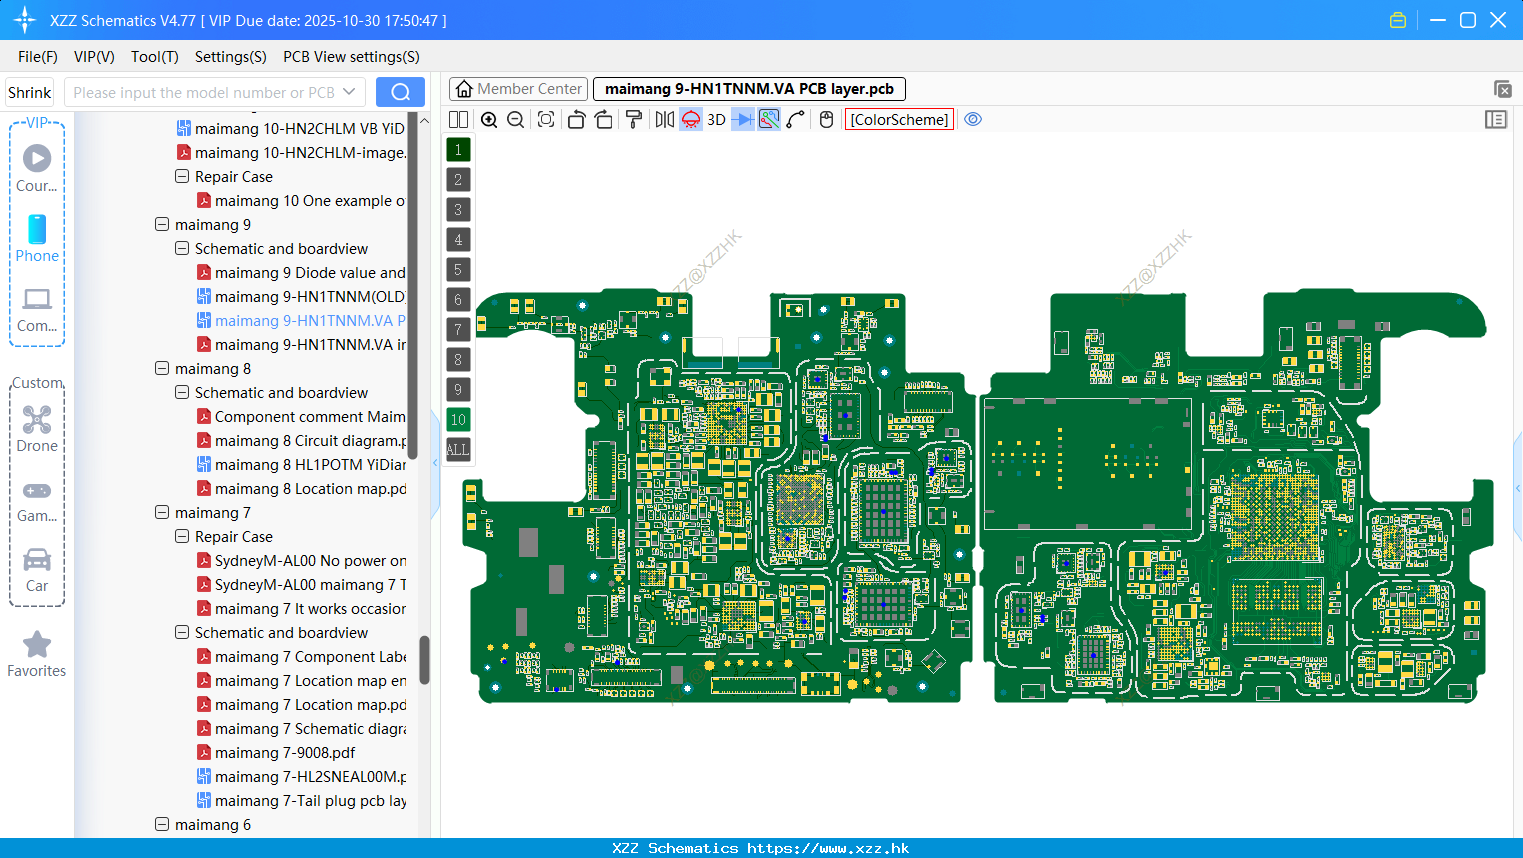
Task: Toggle layer visibility with the eye icon
Action: pos(973,119)
